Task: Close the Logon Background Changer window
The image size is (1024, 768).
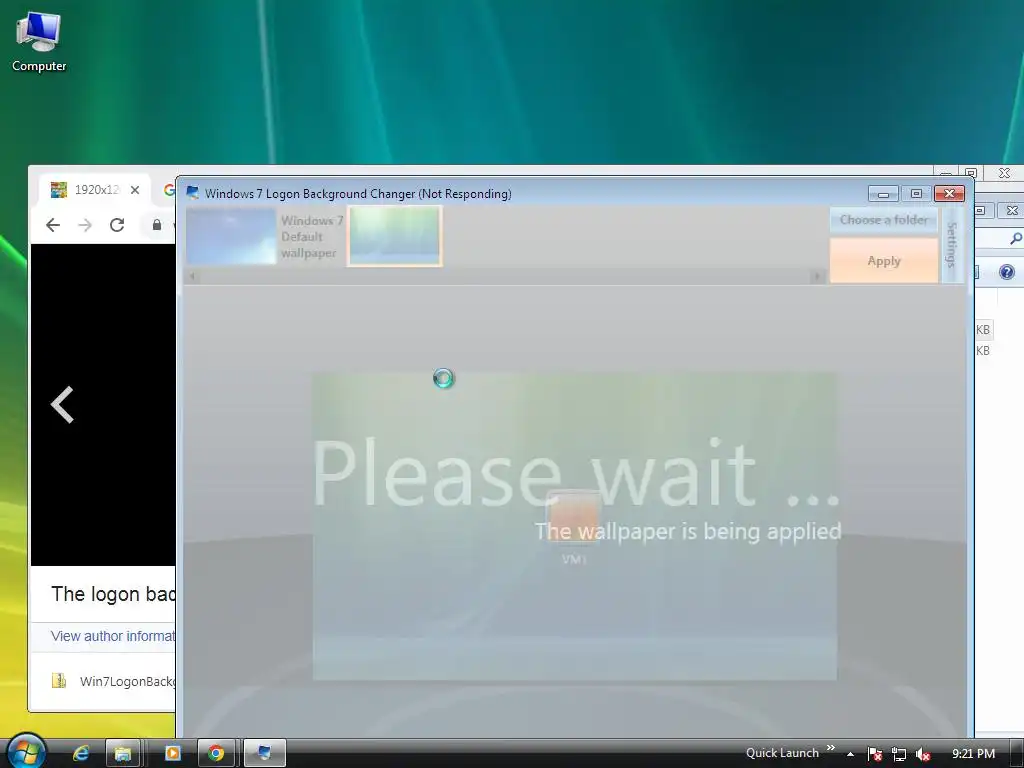Action: [x=949, y=193]
